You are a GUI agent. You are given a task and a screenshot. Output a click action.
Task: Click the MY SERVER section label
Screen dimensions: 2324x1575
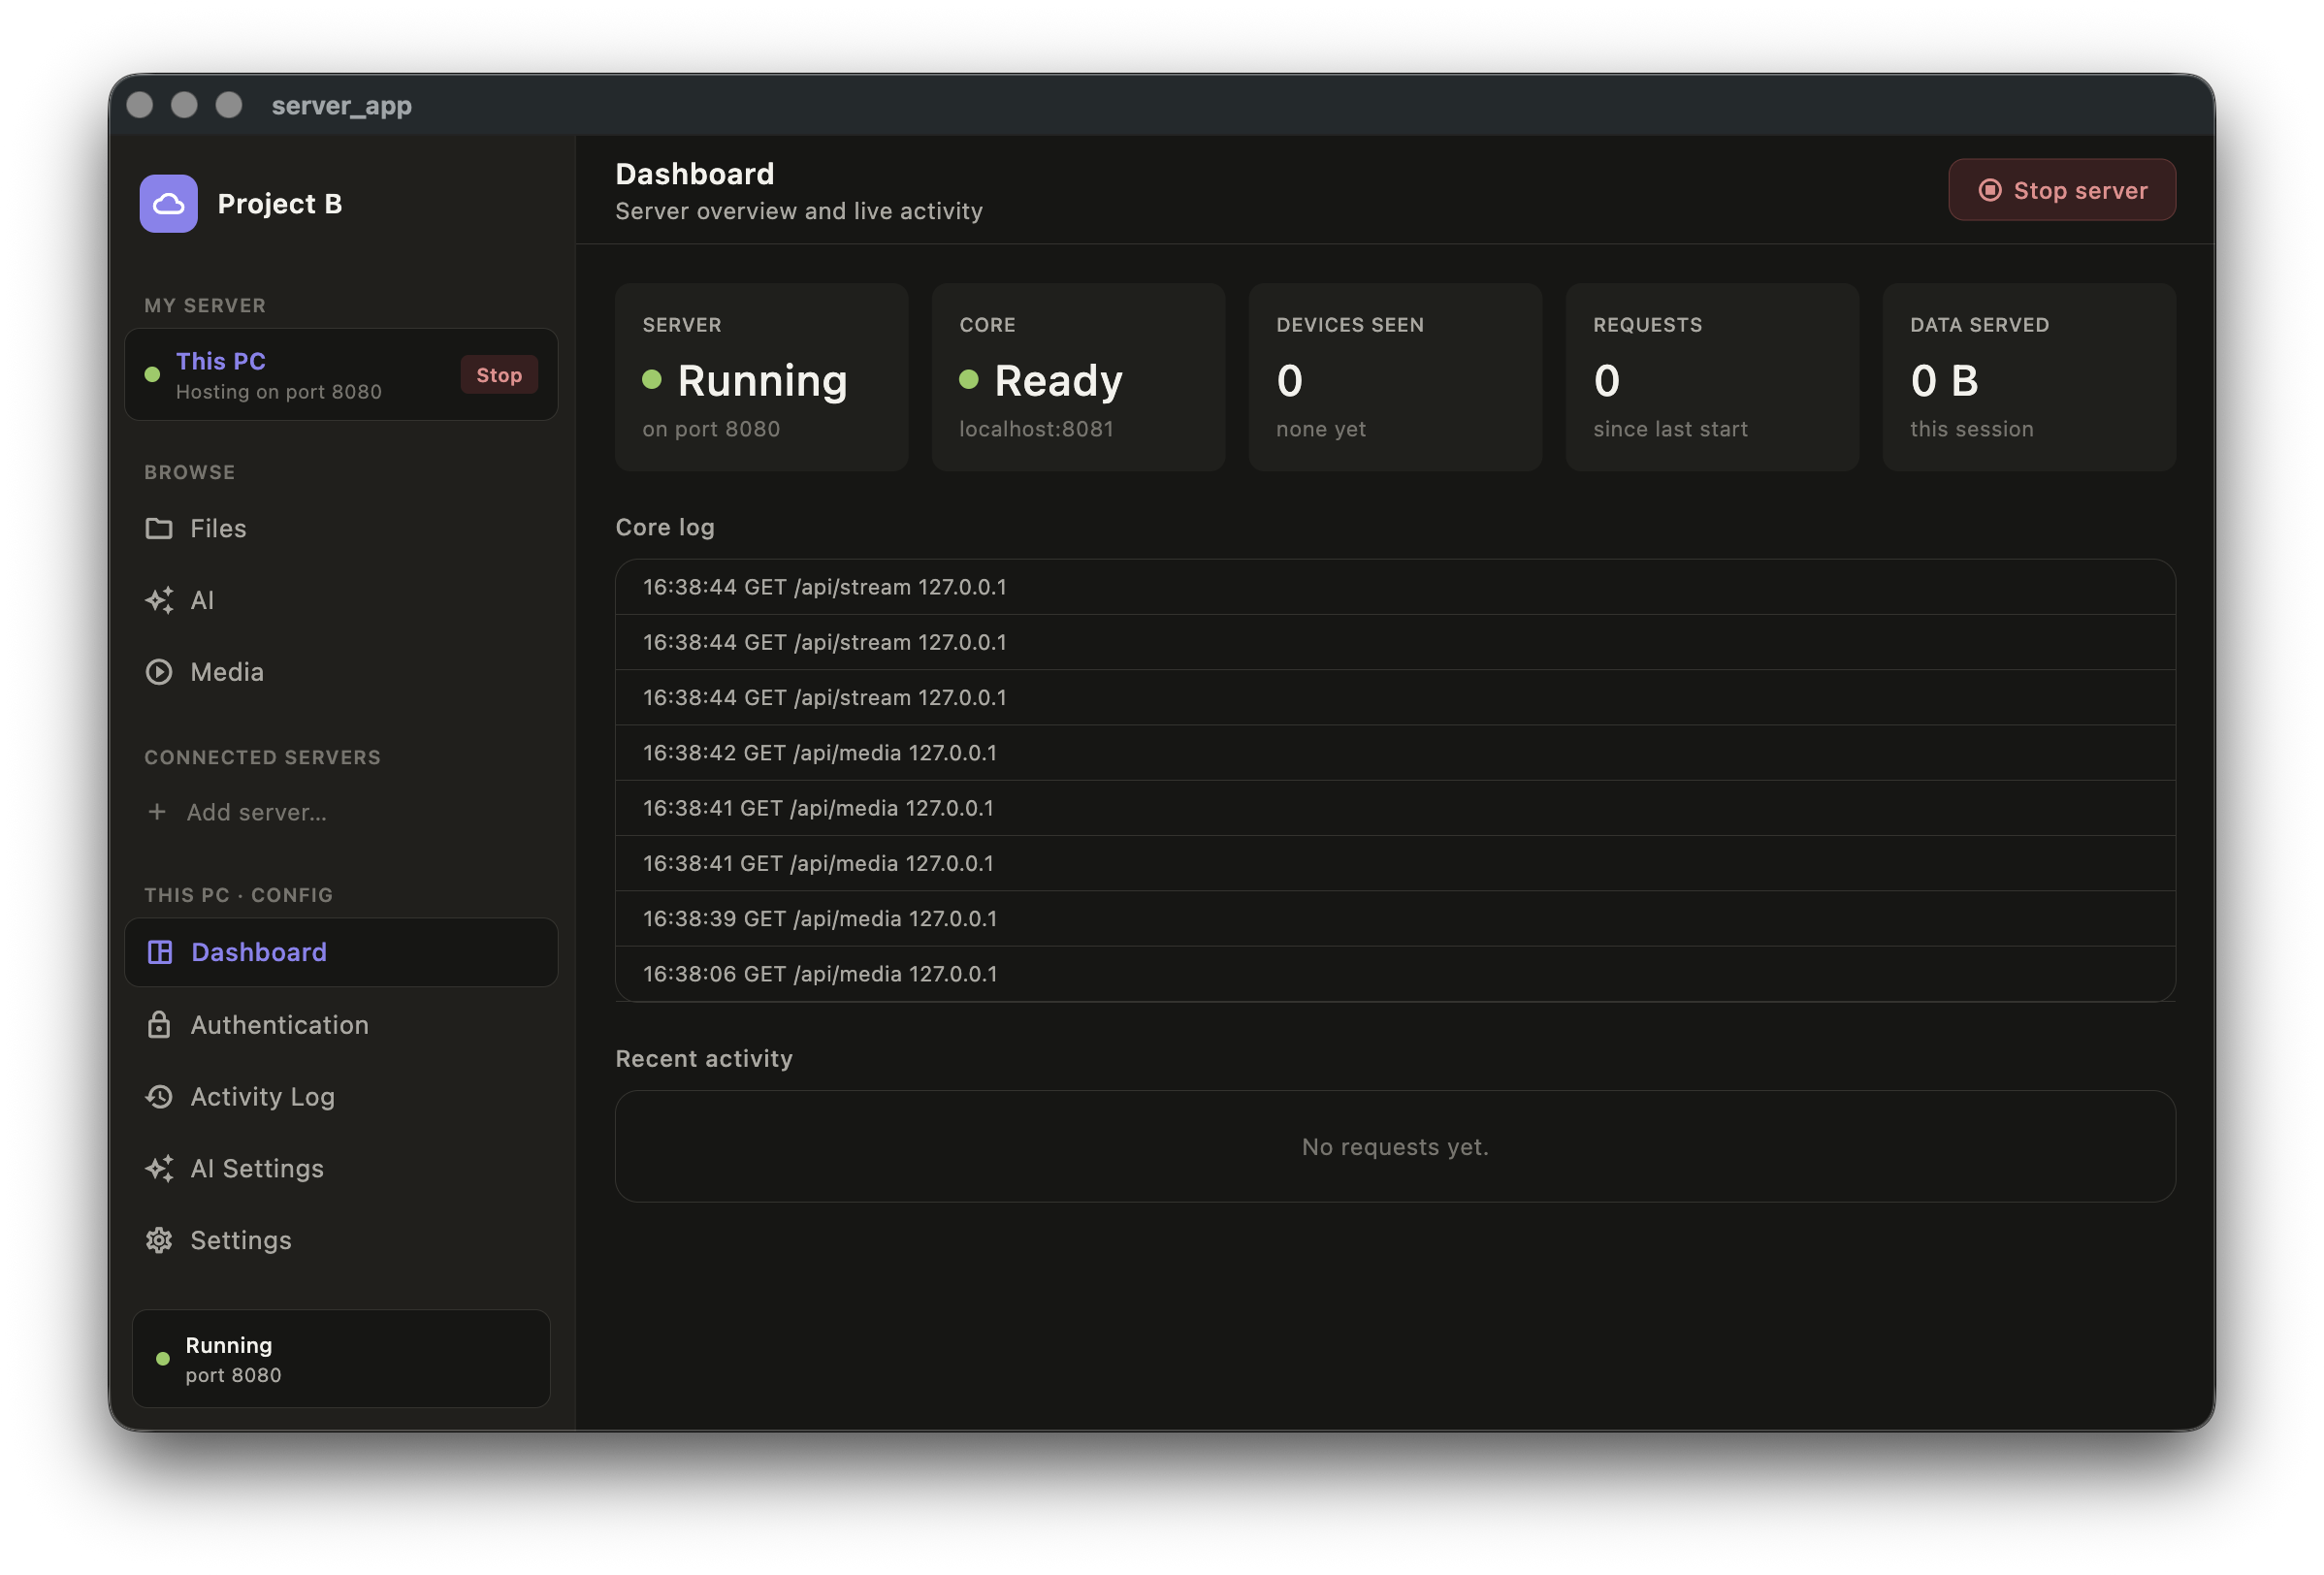[205, 306]
